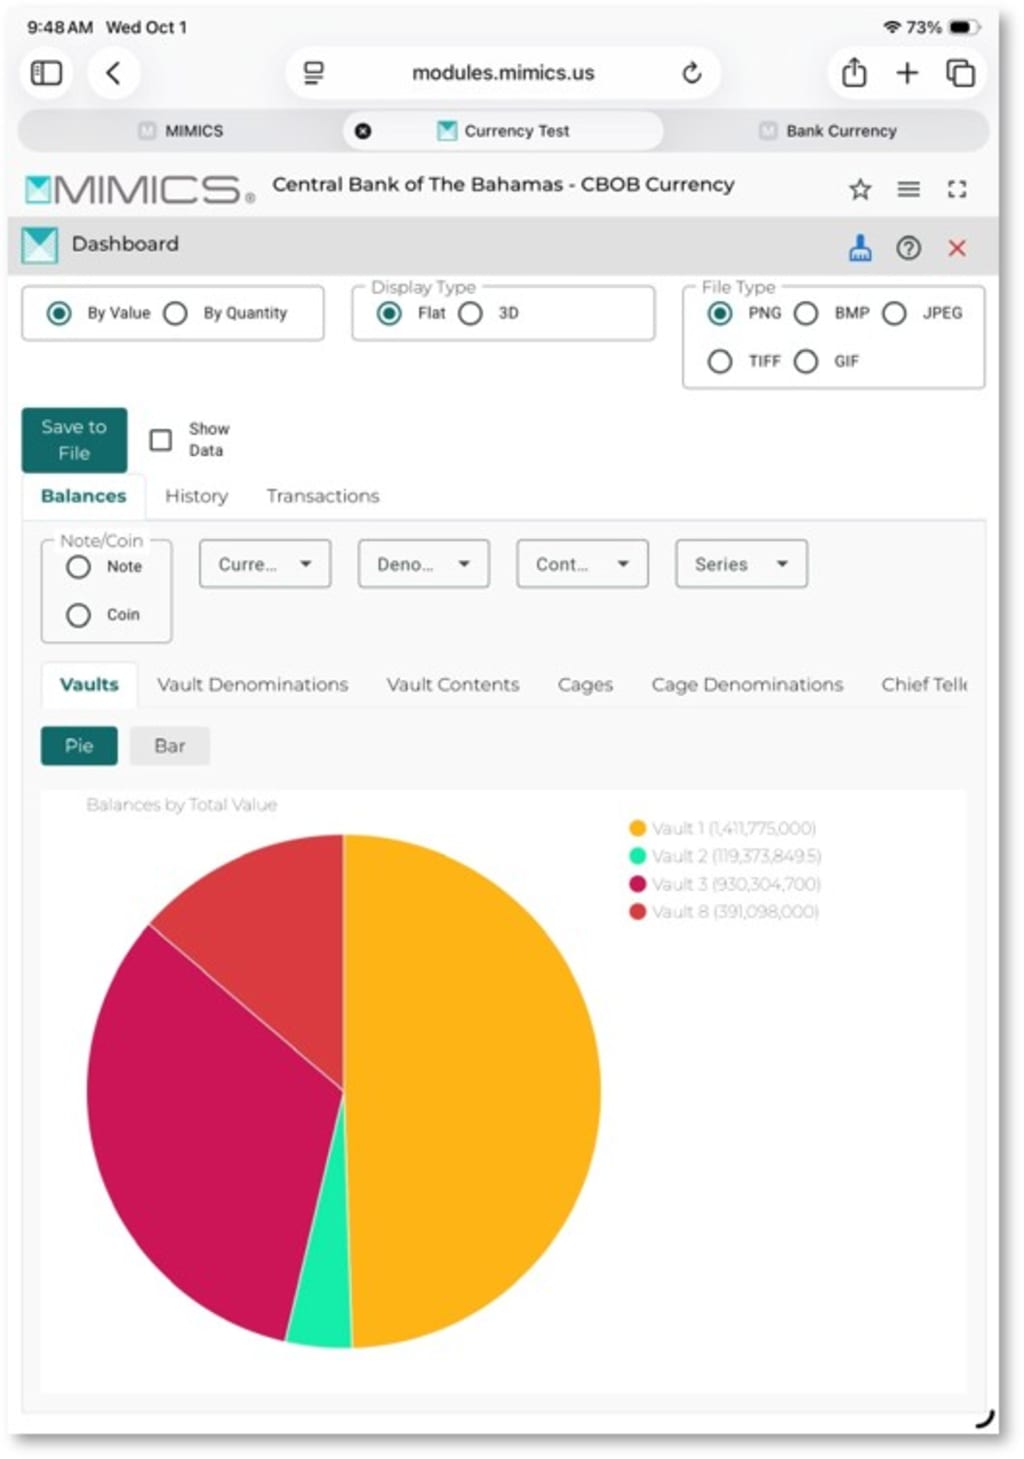The image size is (1024, 1459).
Task: Click the Balances by Total Value title
Action: click(181, 805)
